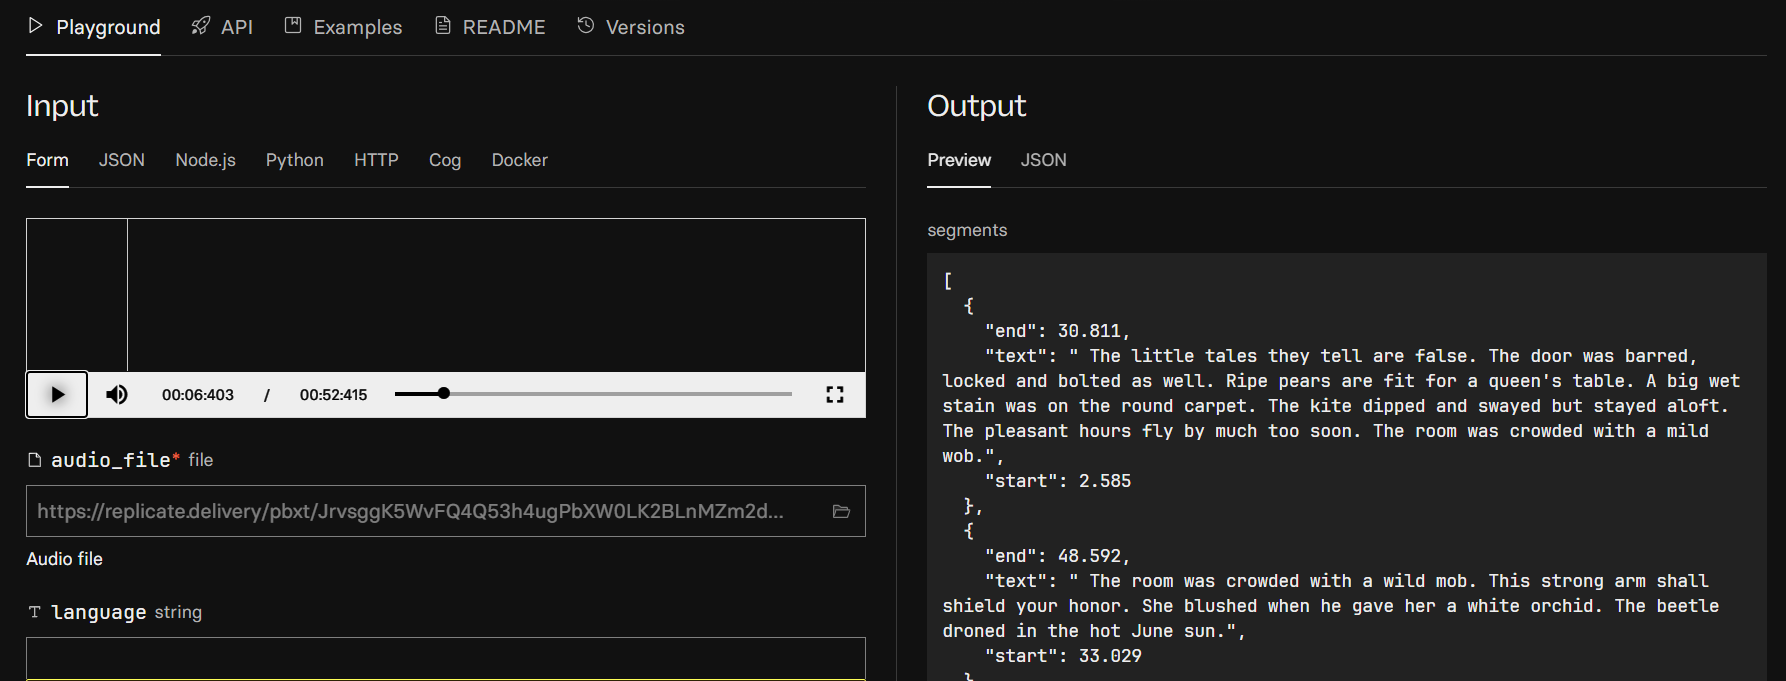
Task: Click the text-type icon beside language
Action: [35, 612]
